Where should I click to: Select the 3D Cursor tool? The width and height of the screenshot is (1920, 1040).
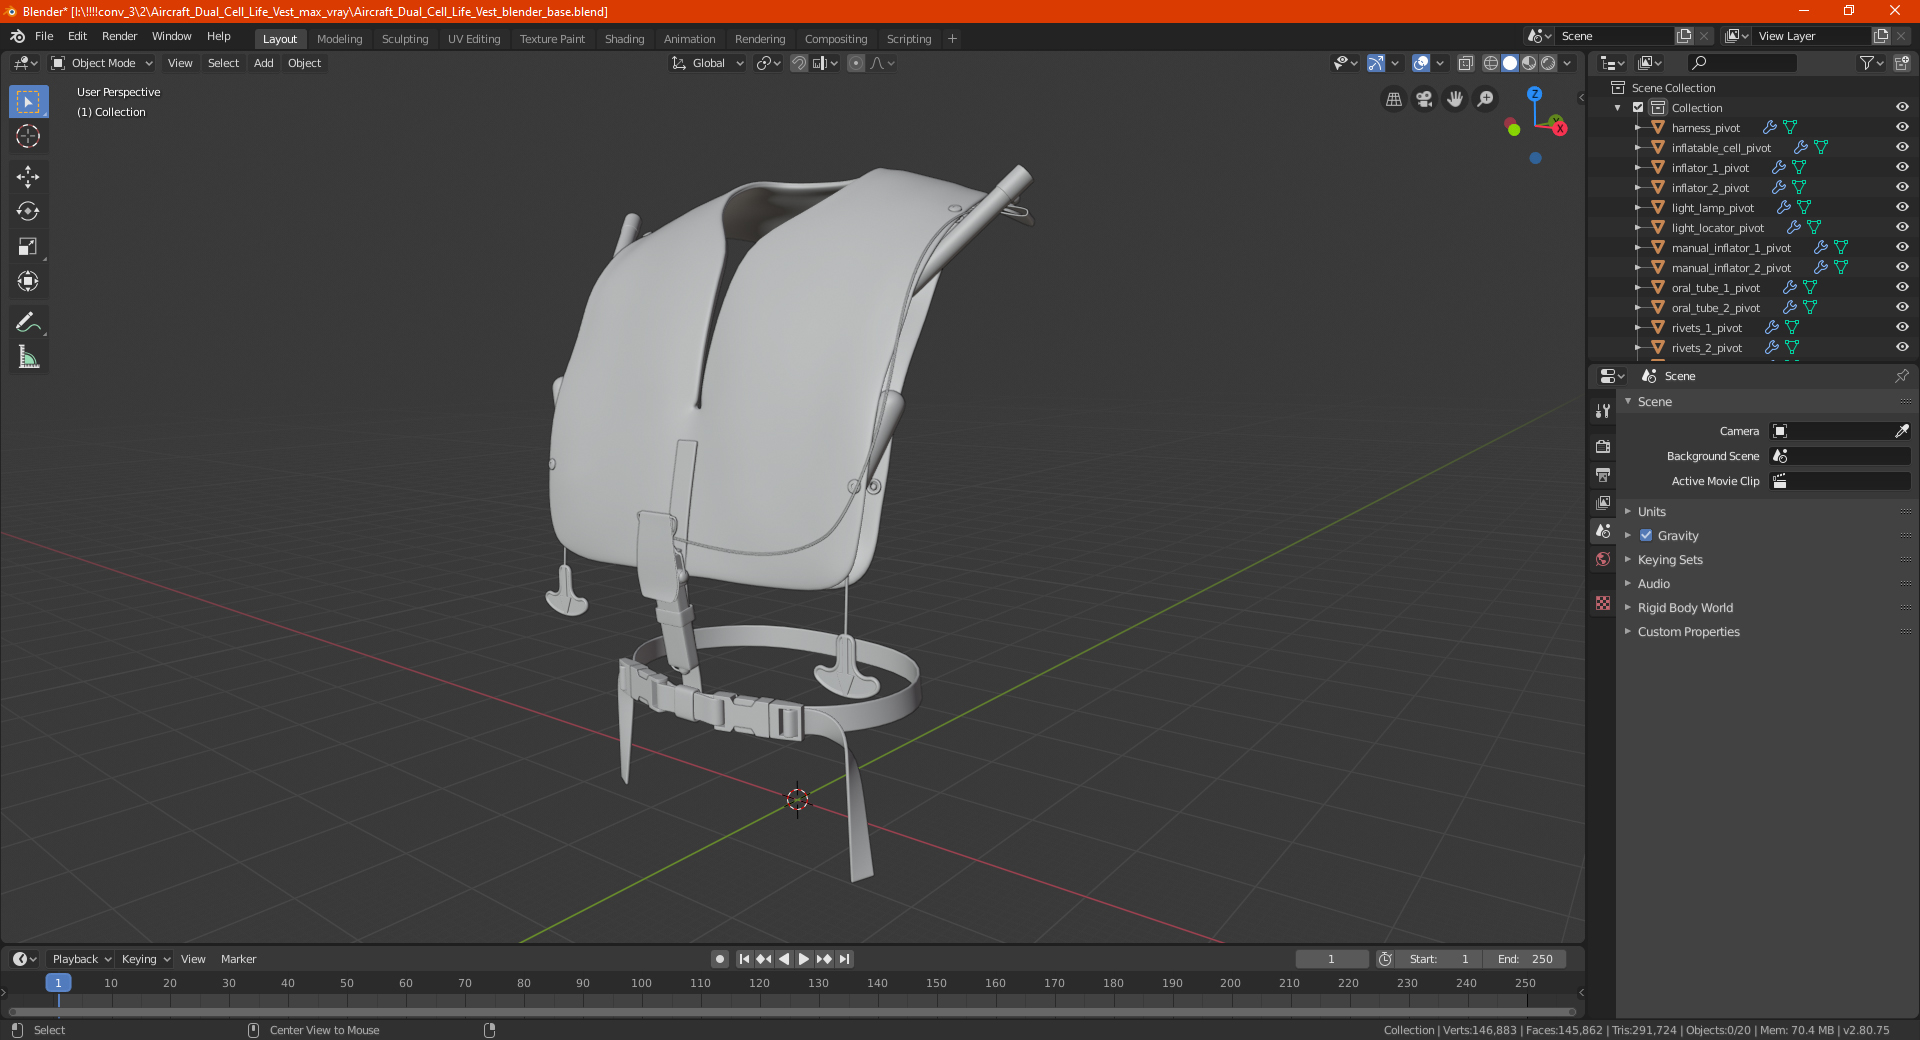coord(28,137)
